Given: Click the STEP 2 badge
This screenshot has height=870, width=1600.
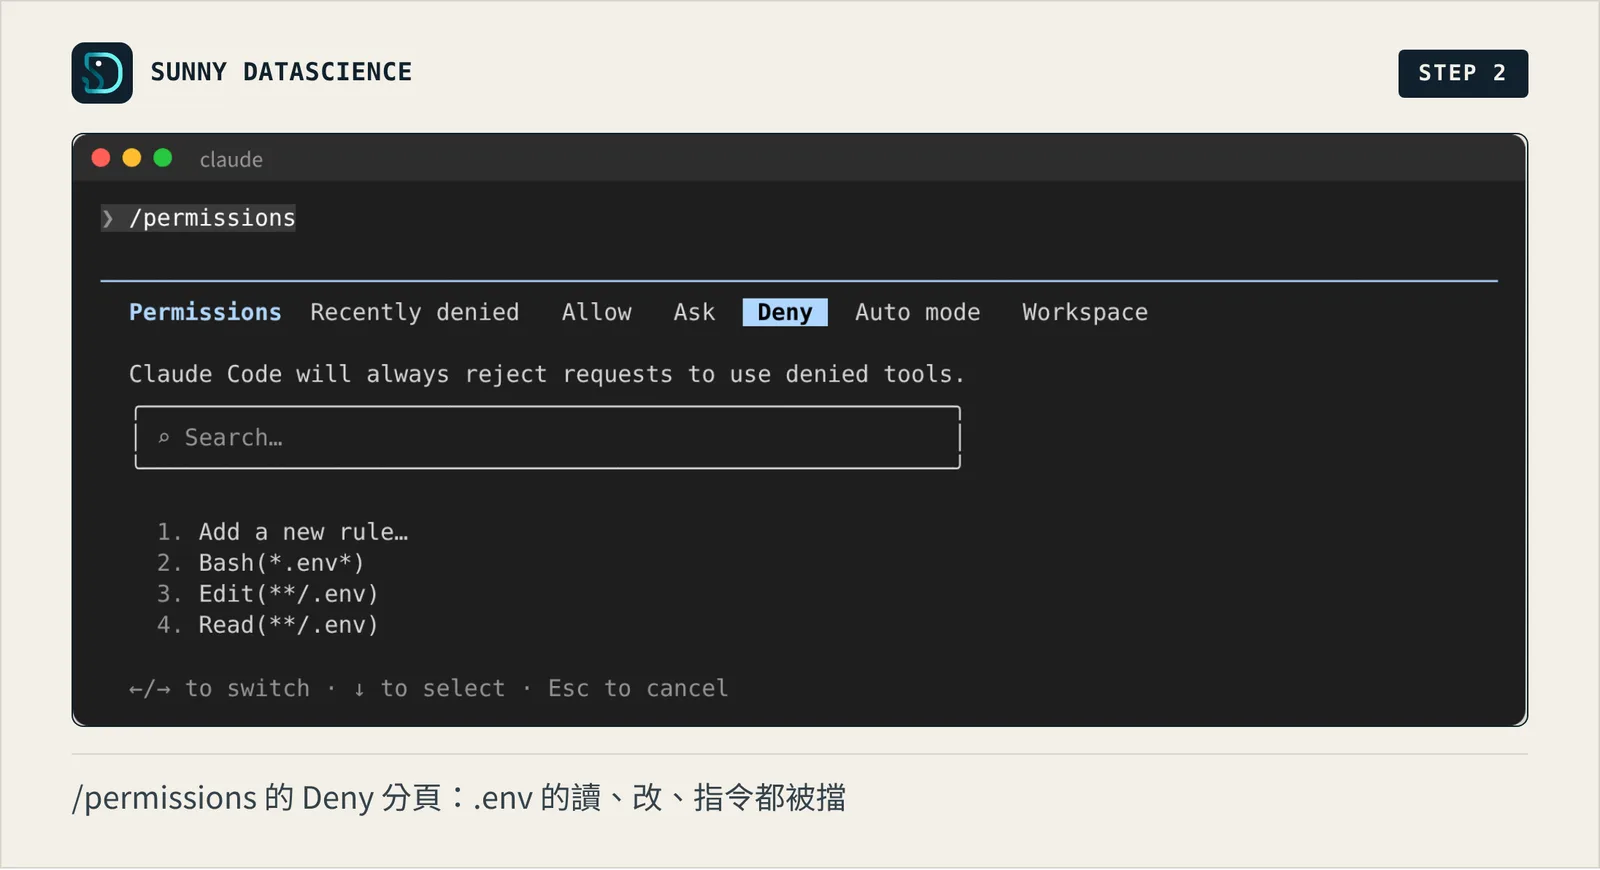Looking at the screenshot, I should click(x=1463, y=73).
